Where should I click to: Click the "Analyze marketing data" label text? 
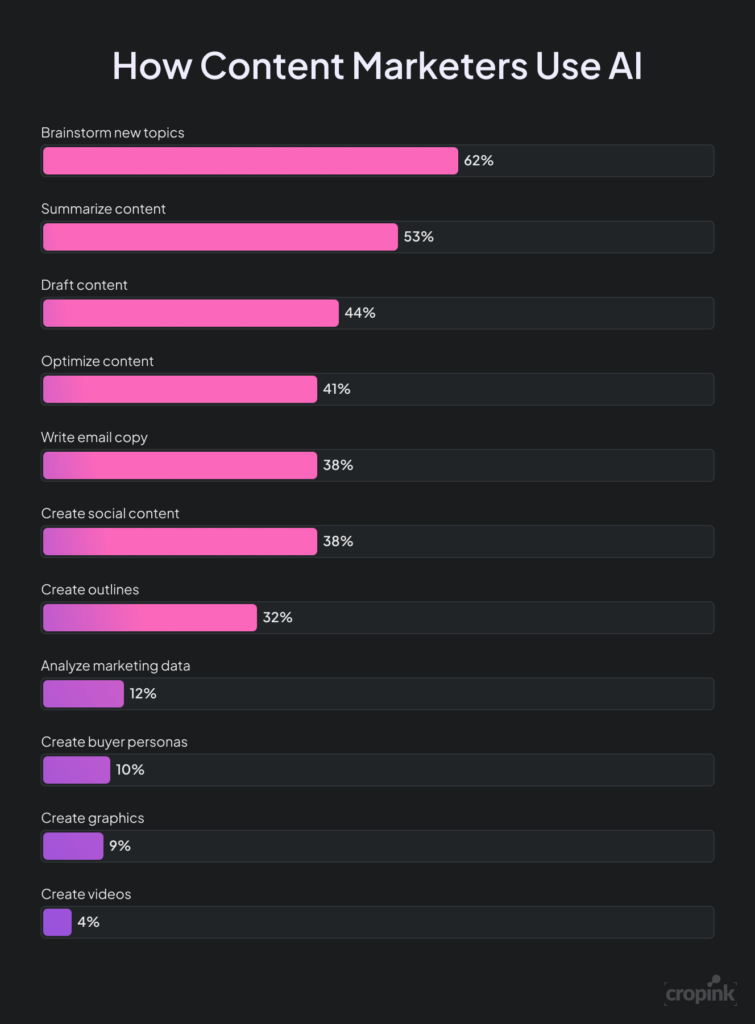(x=113, y=666)
